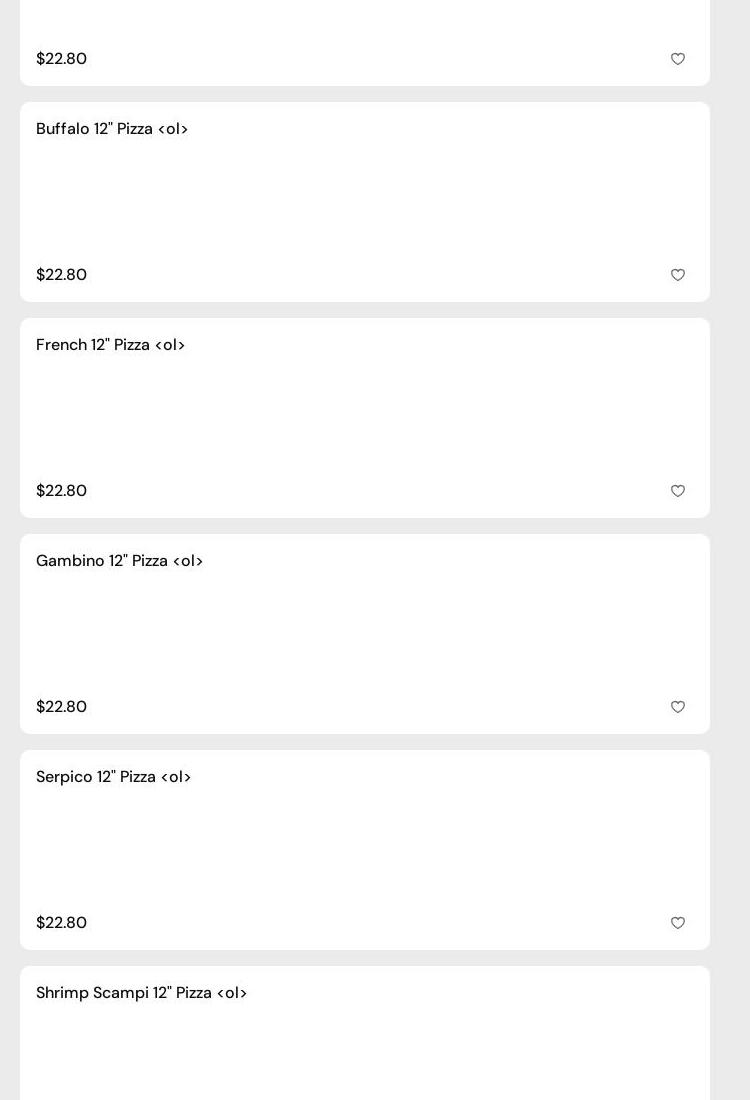750x1100 pixels.
Task: Tap the heart on French 12" Pizza
Action: [x=678, y=491]
